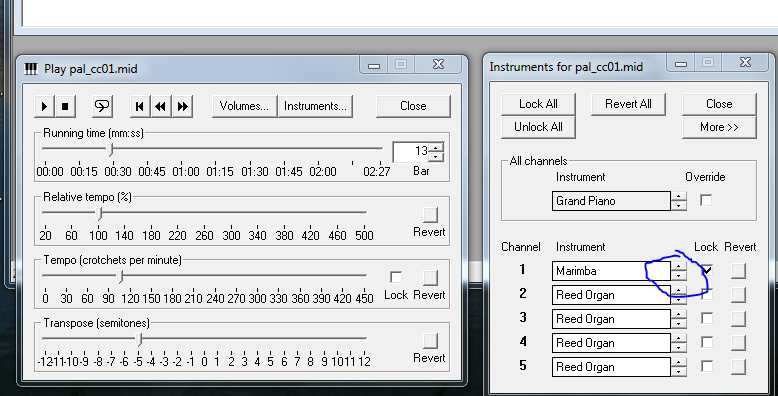
Task: Lock channel 3 instrument checkbox
Action: coord(707,318)
